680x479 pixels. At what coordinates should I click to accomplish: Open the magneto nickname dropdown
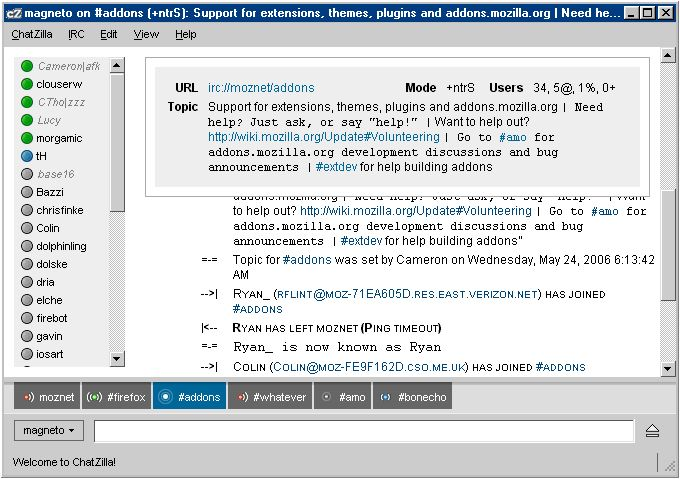click(x=49, y=430)
